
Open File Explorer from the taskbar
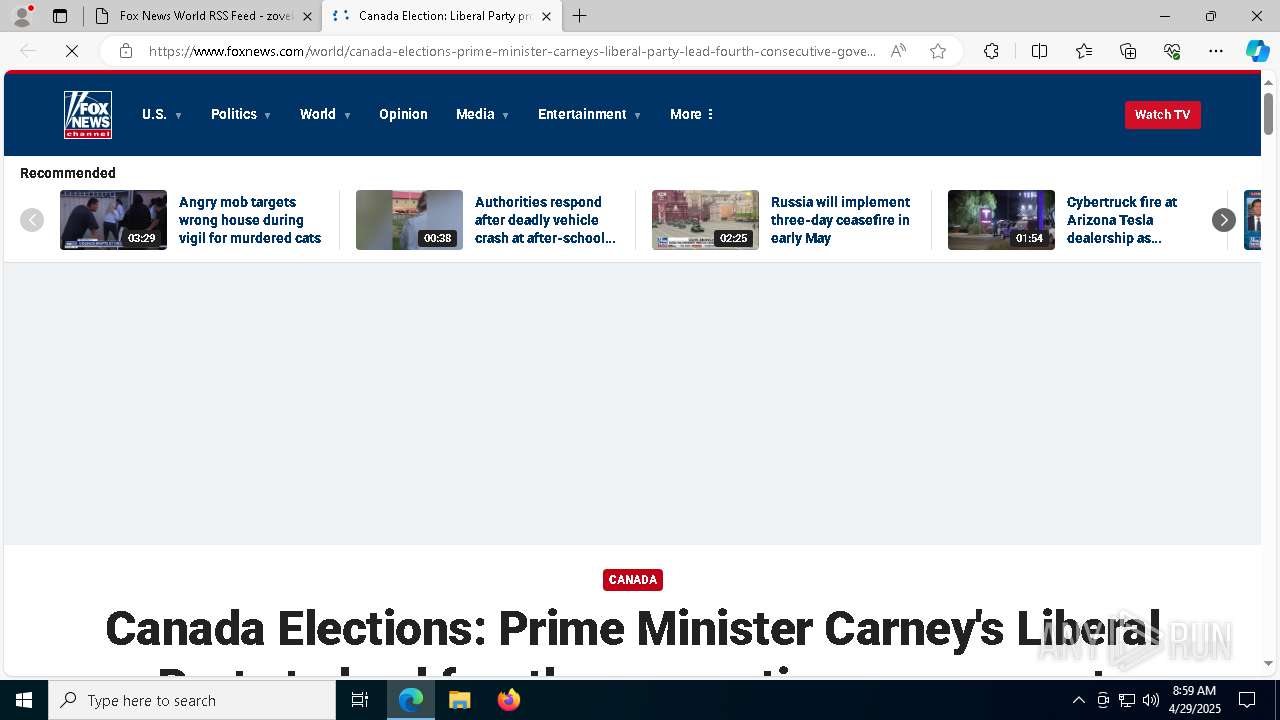click(459, 700)
